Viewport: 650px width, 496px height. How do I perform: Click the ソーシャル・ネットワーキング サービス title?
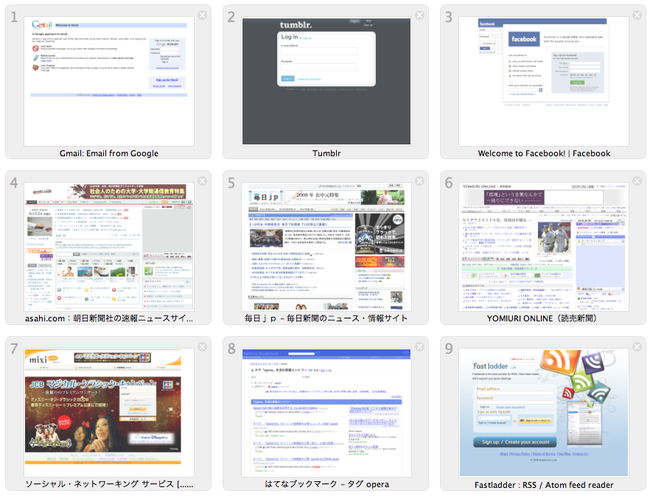(109, 484)
